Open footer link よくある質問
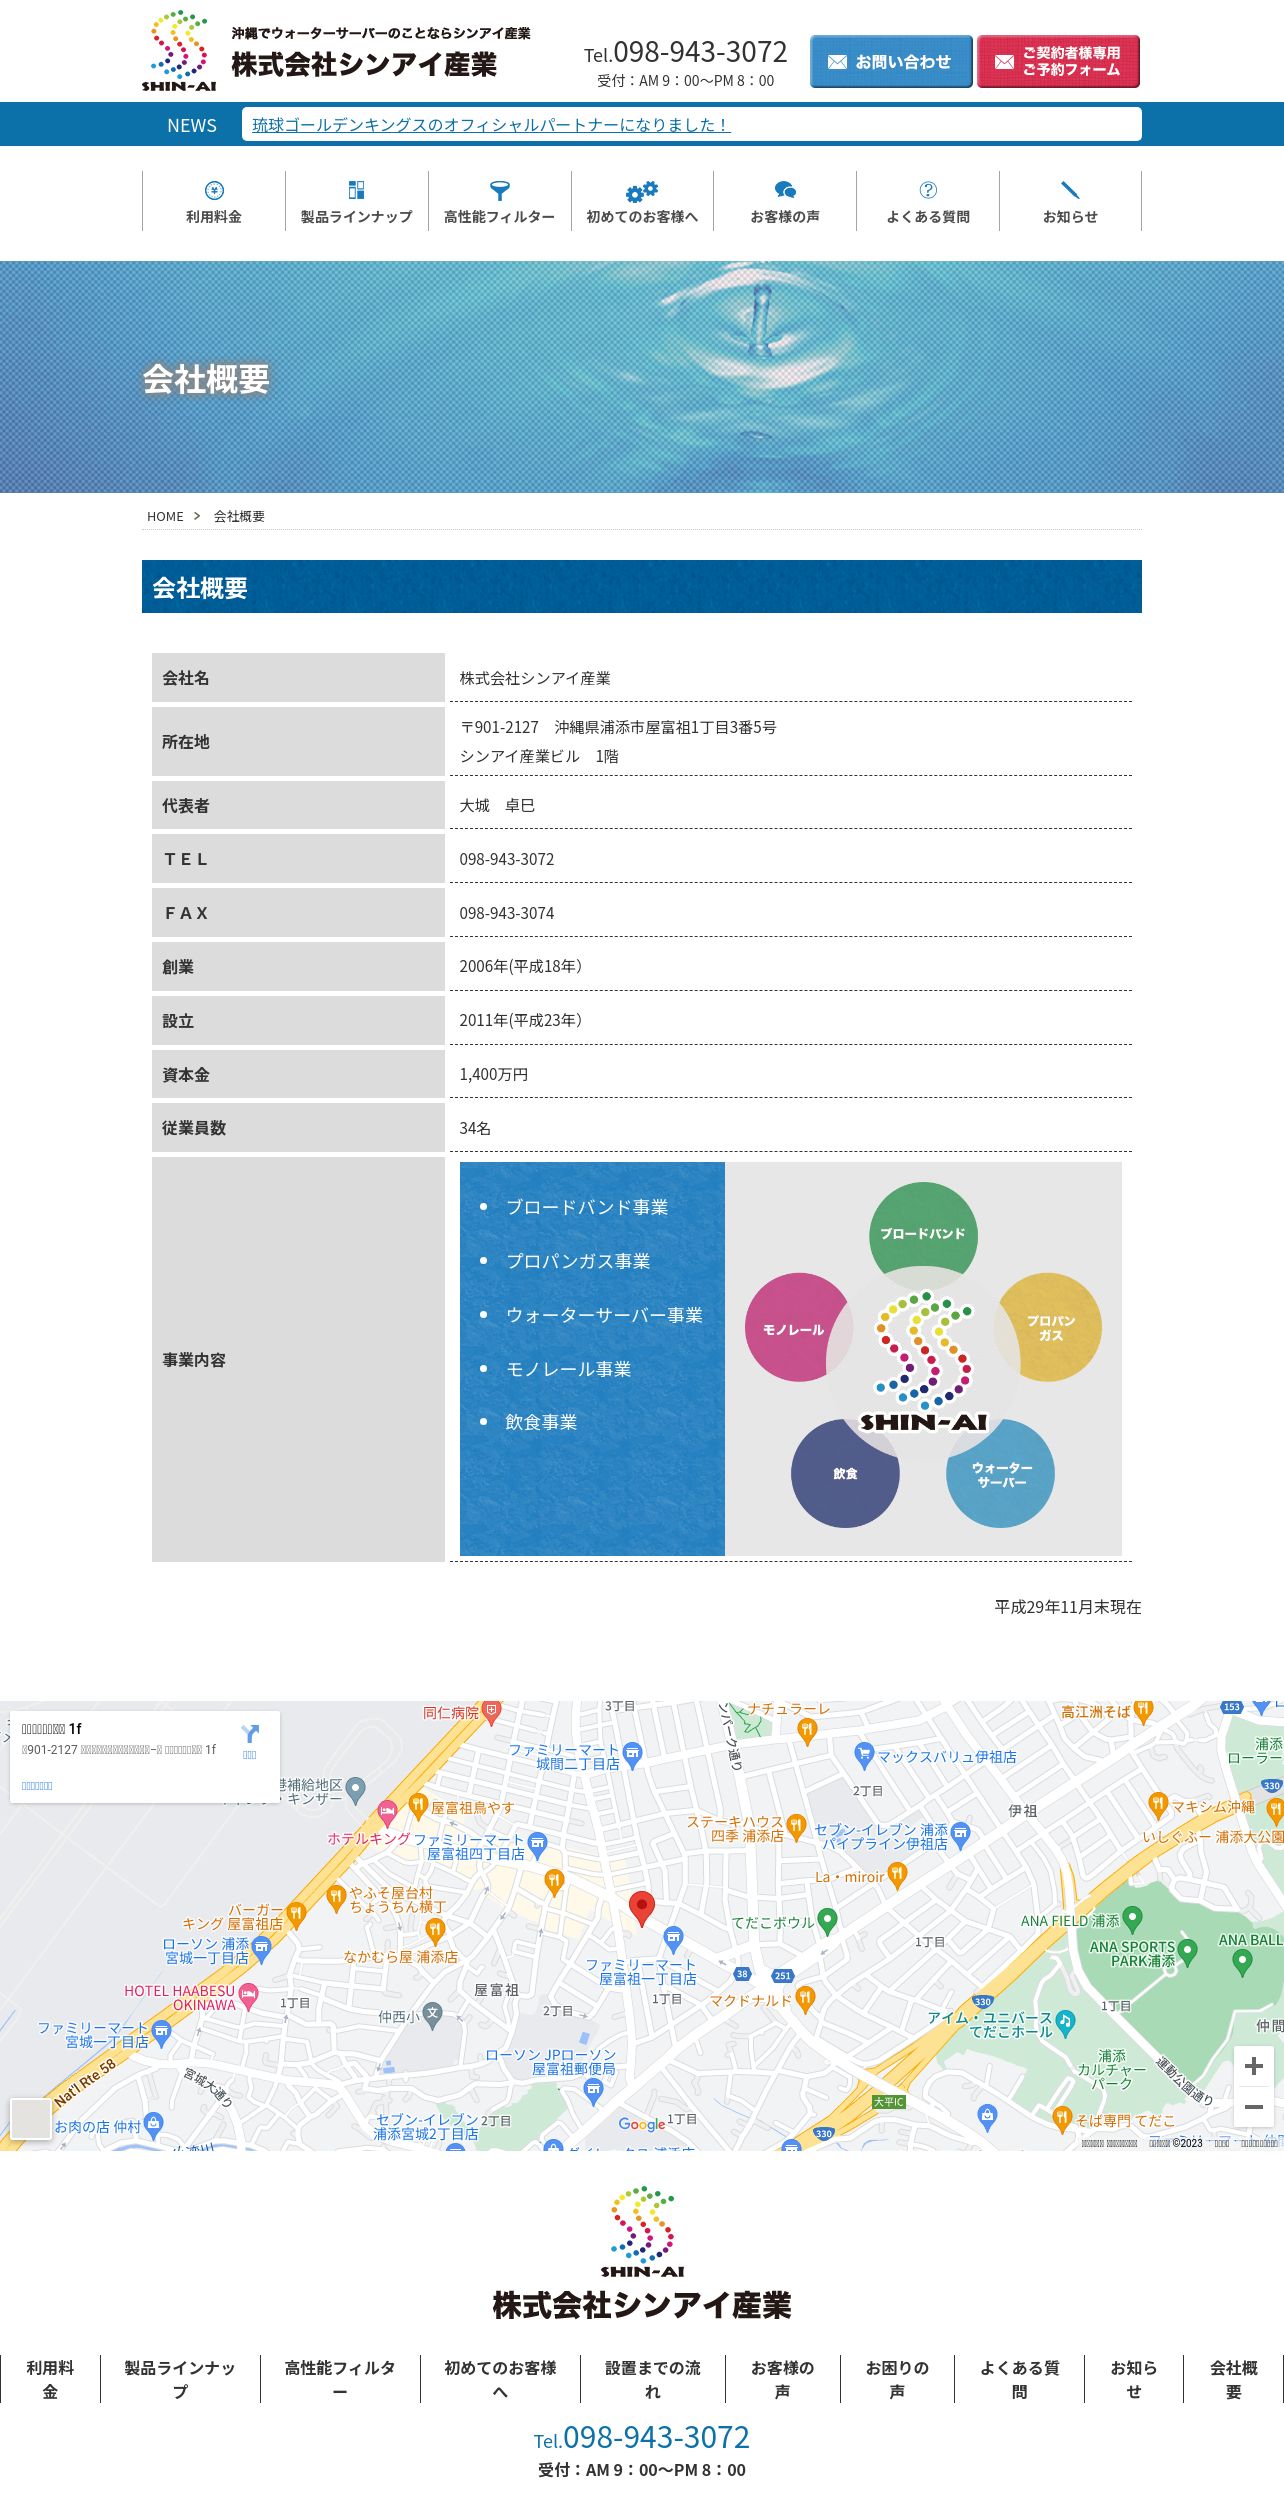1284x2493 pixels. coord(1019,2379)
